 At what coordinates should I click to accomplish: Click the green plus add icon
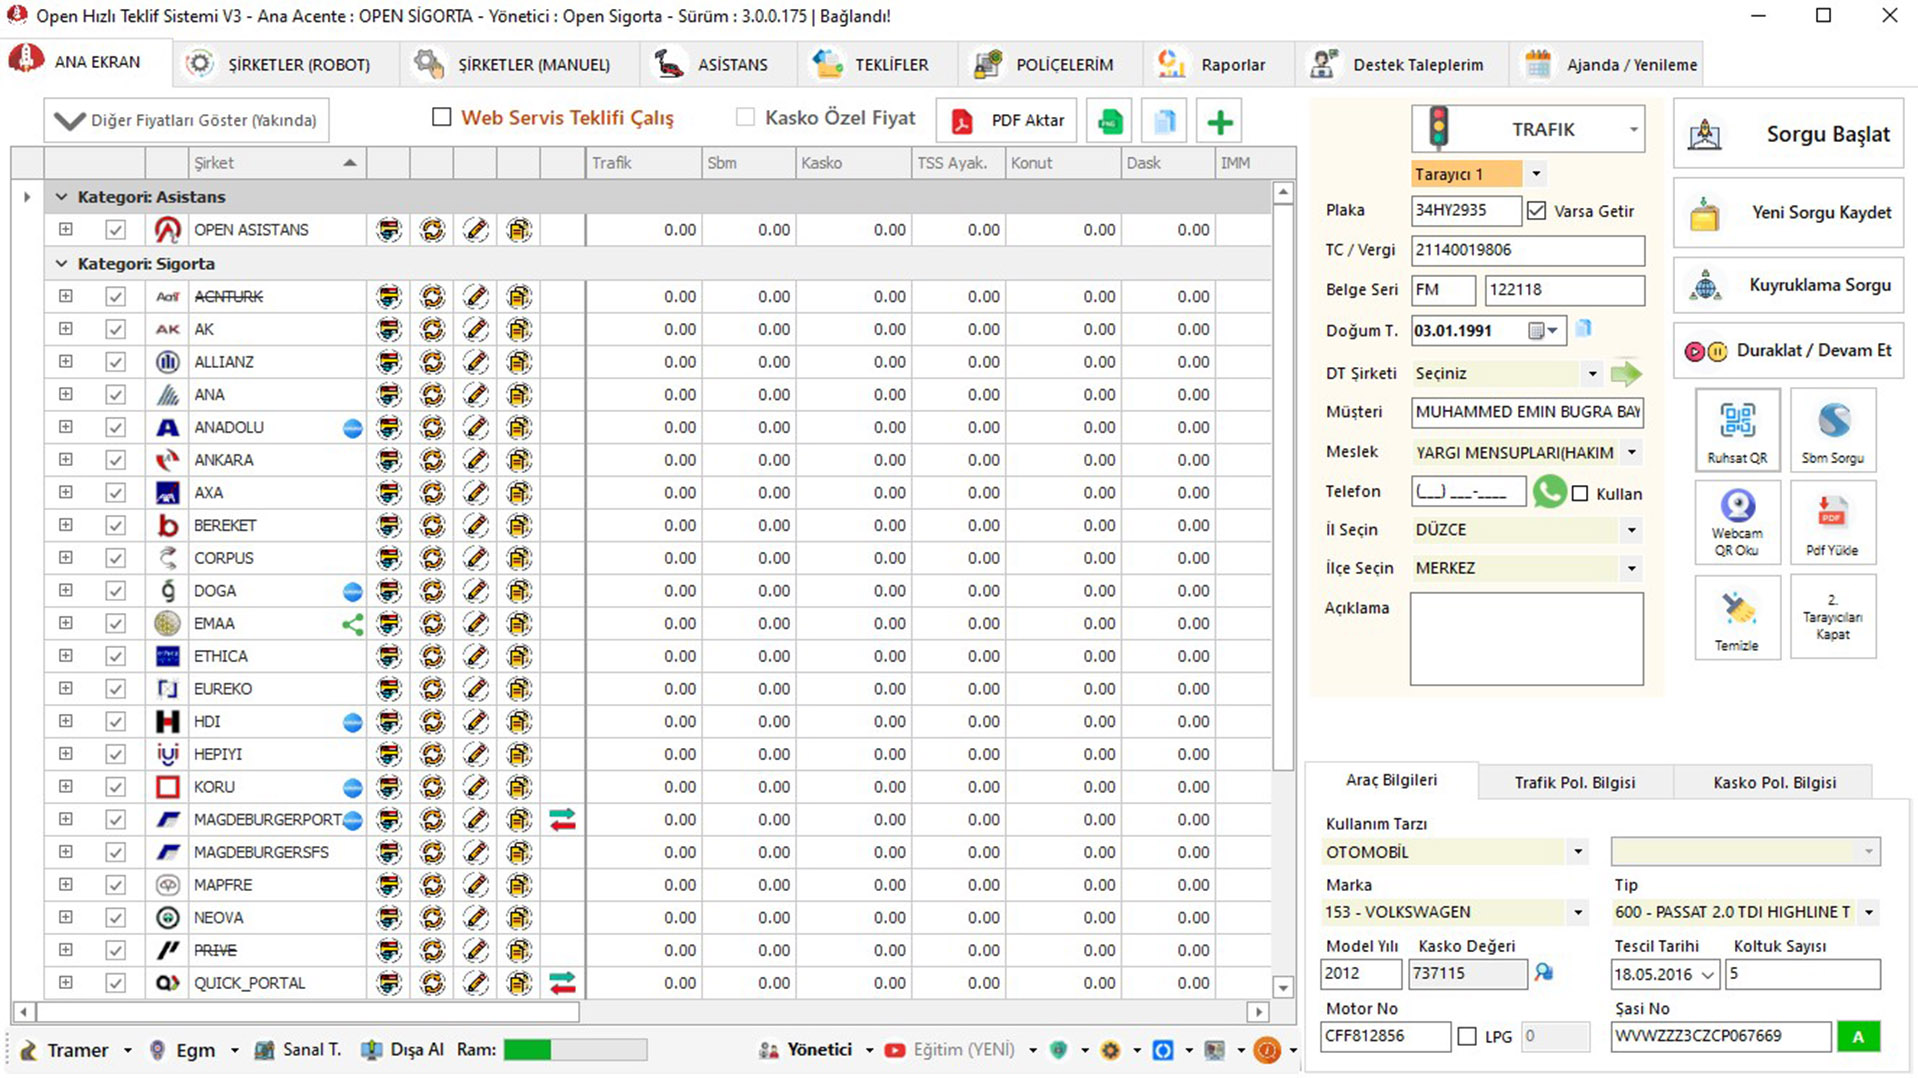tap(1219, 121)
